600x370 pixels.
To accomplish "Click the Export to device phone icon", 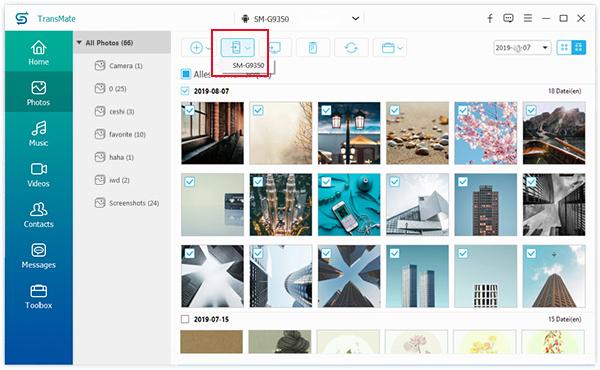I will [x=235, y=48].
